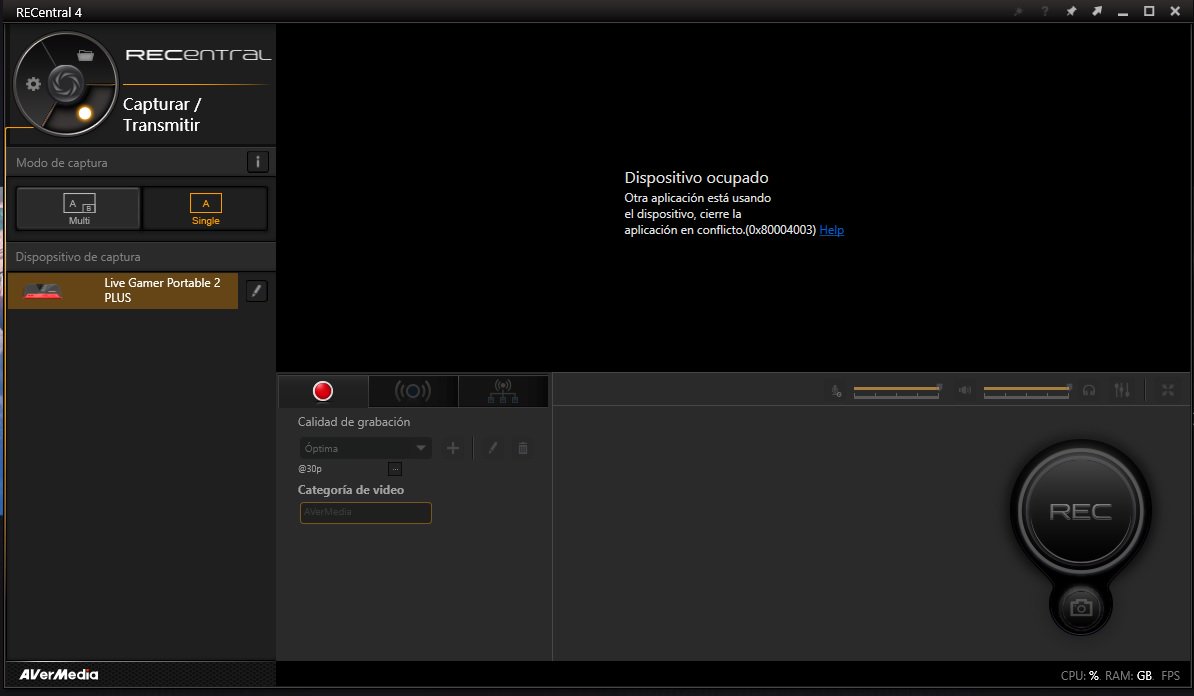Viewport: 1194px width, 696px height.
Task: Edit Live Gamer Portable 2 PLUS settings
Action: point(257,291)
